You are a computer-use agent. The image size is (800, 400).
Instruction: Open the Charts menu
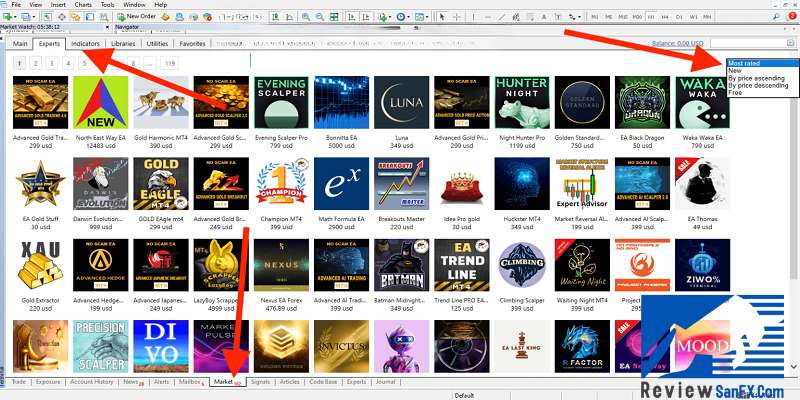[83, 5]
